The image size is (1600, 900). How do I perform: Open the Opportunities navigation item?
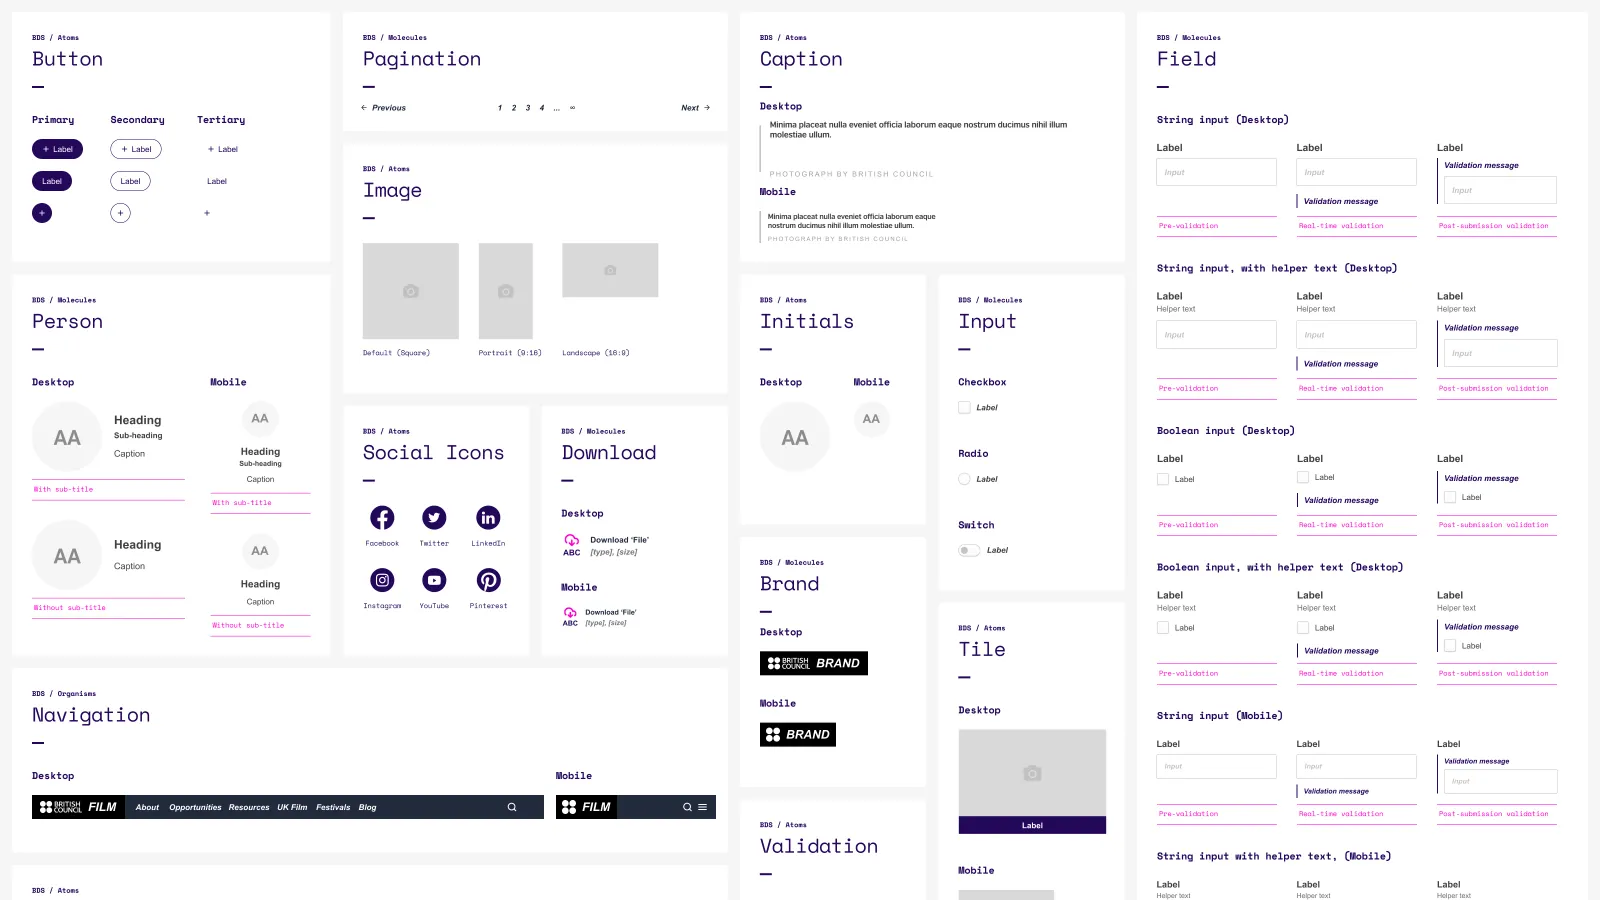(x=195, y=807)
